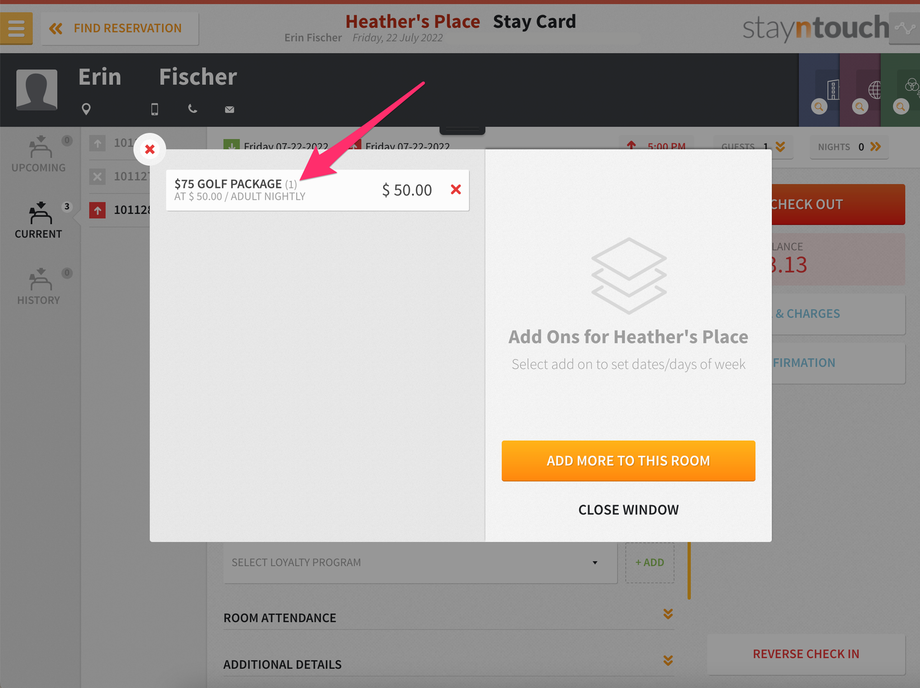Open the Select Loyalty Program dropdown
Screen dimensions: 920x688
[x=420, y=562]
